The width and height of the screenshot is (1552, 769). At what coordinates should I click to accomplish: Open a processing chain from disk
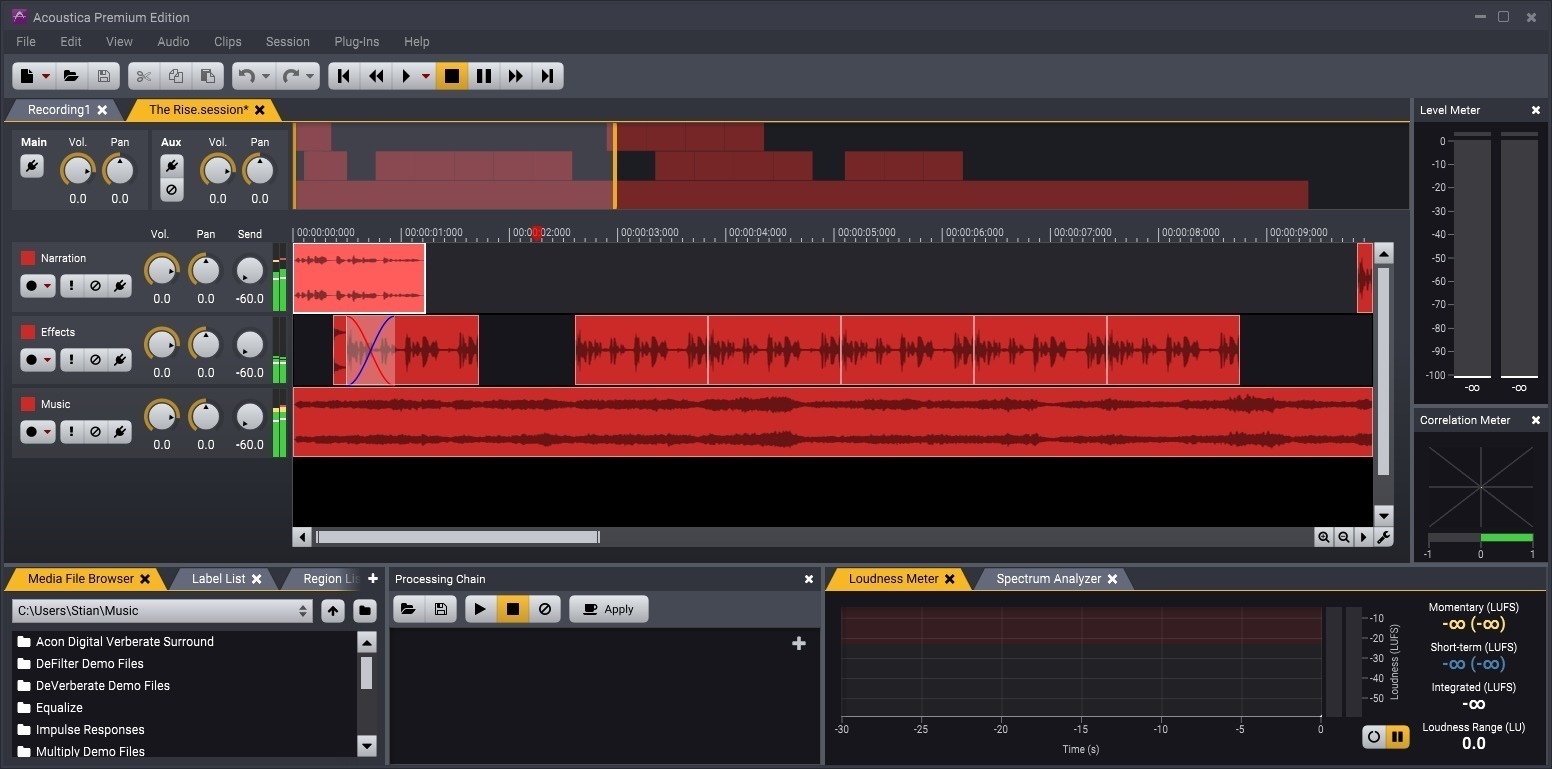point(408,609)
